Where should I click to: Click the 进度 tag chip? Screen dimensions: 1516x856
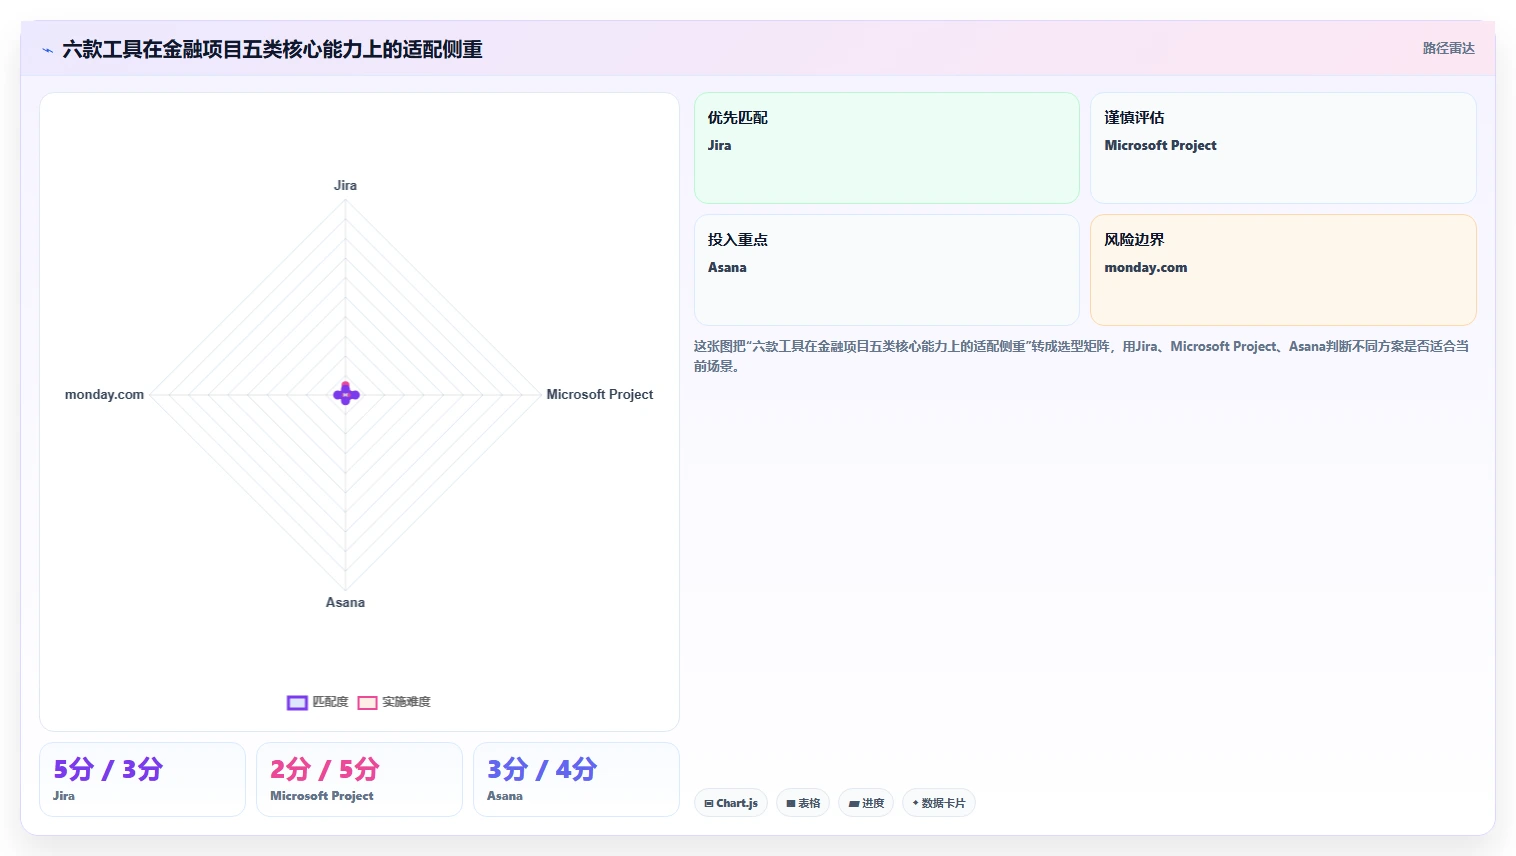pos(866,803)
